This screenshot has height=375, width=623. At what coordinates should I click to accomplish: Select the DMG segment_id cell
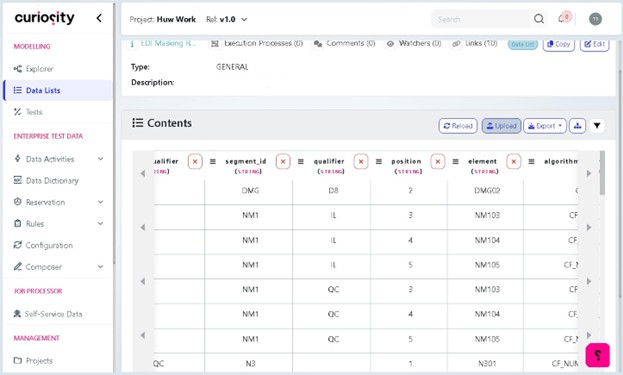click(250, 191)
